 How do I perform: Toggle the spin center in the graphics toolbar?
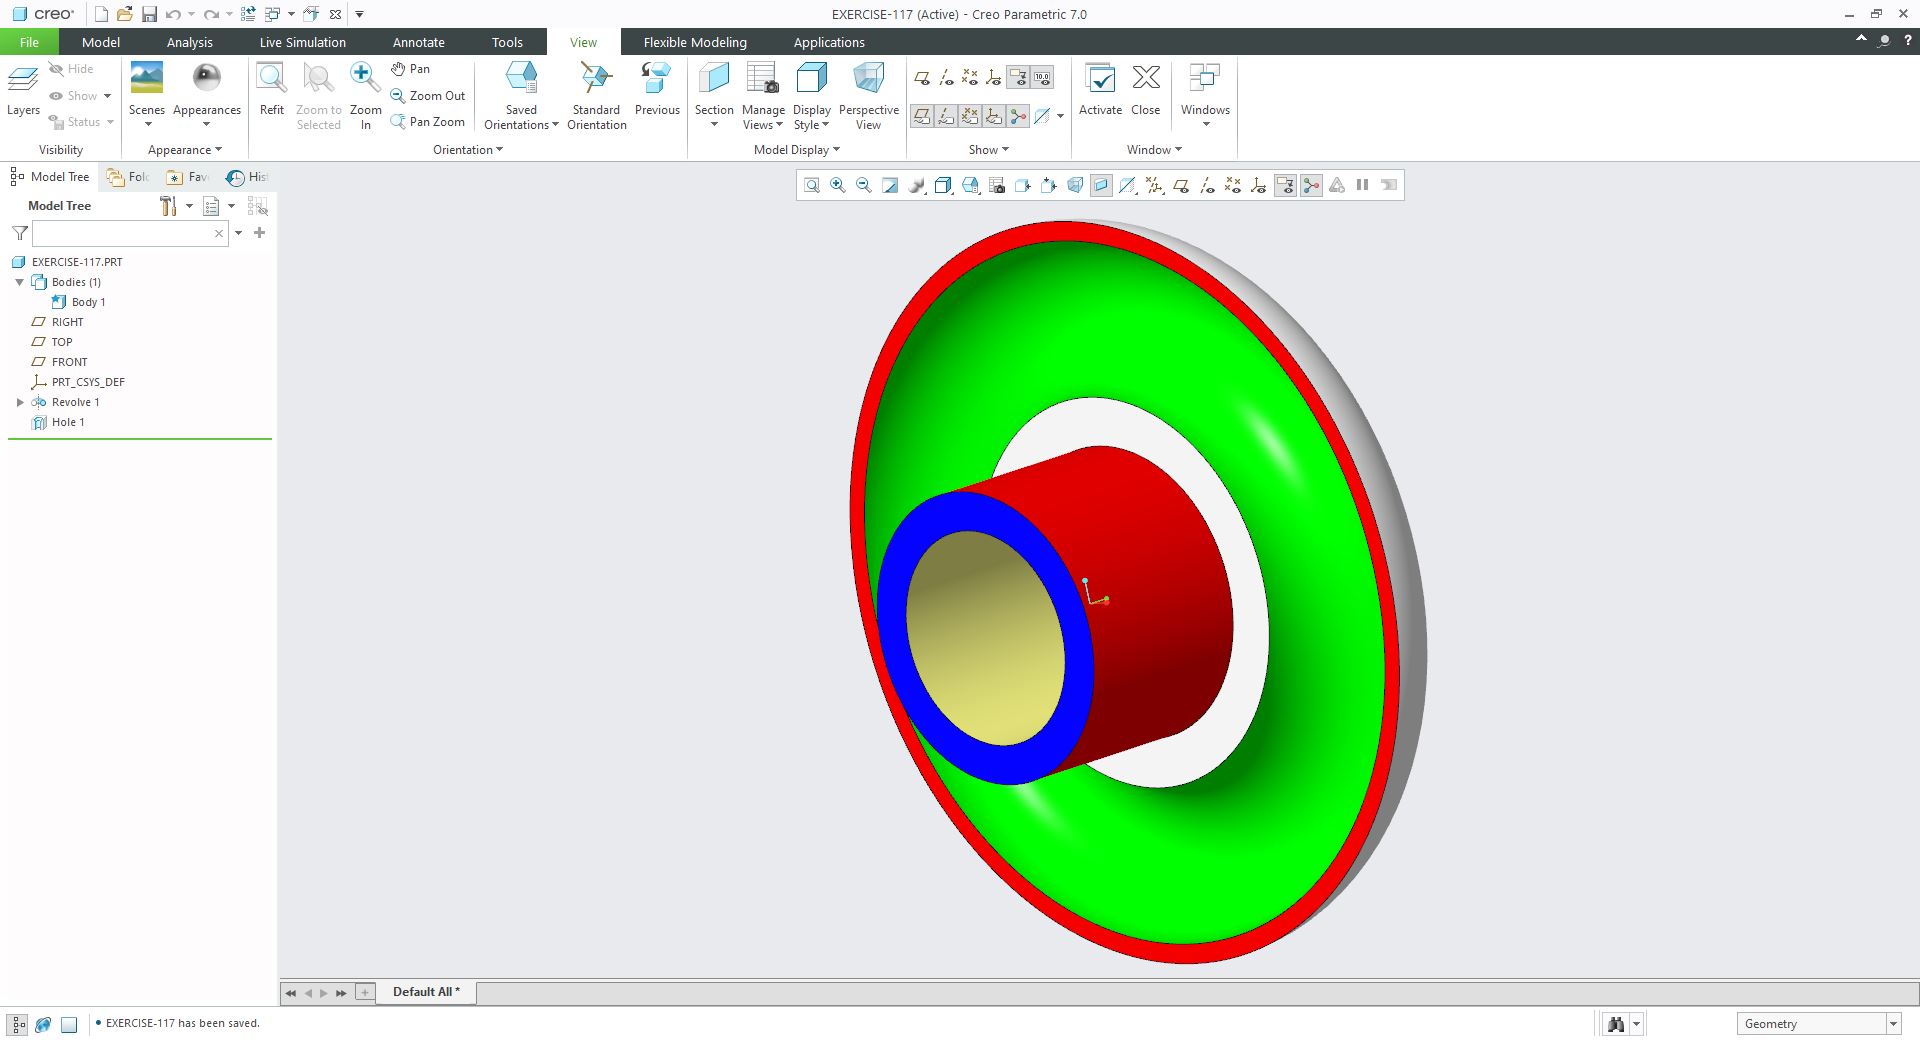point(1311,185)
